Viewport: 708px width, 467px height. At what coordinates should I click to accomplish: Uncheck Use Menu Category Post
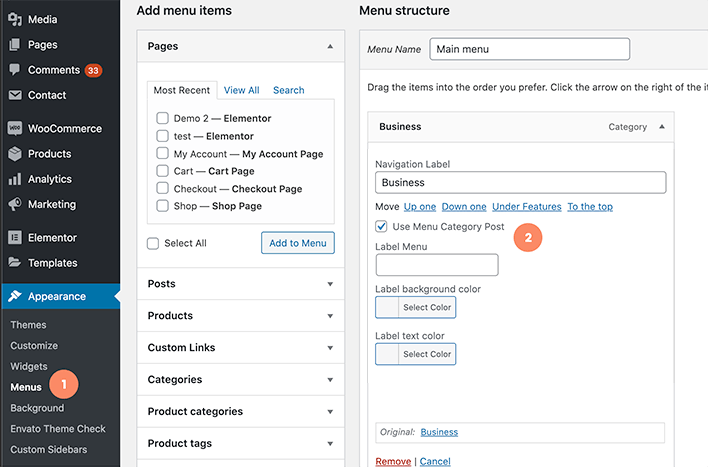382,227
